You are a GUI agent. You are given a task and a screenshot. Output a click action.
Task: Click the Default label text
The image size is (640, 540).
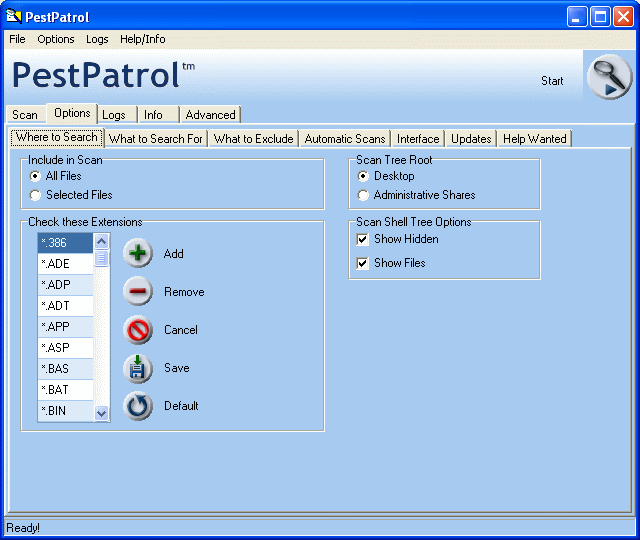(x=181, y=406)
